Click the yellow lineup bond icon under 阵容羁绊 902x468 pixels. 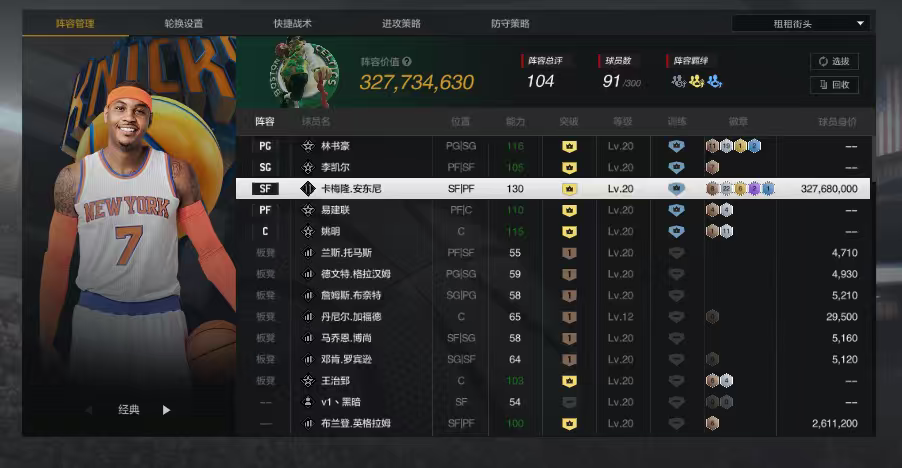pyautogui.click(x=697, y=82)
